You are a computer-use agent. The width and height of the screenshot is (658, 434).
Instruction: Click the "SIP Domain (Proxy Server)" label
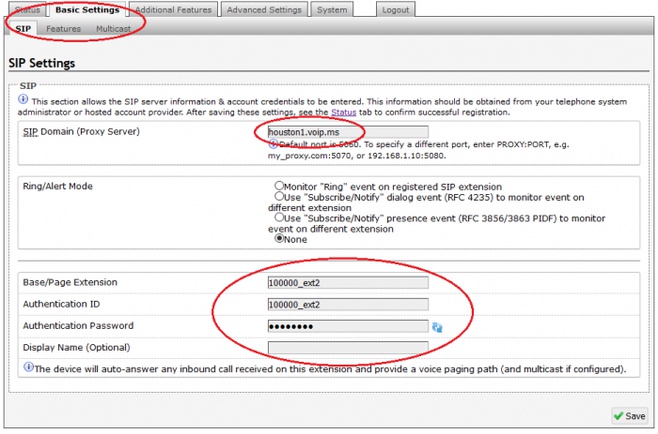(81, 131)
